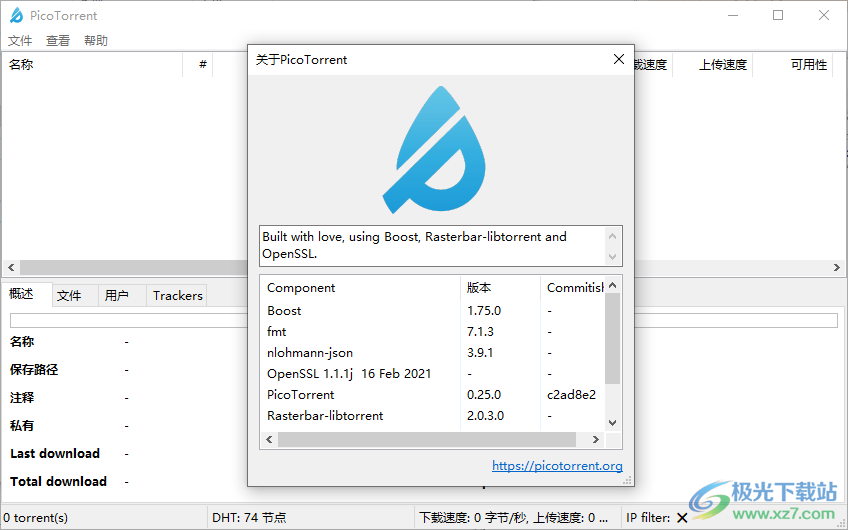This screenshot has width=848, height=530.
Task: Sort torrent list by 名称 column header
Action: [92, 65]
